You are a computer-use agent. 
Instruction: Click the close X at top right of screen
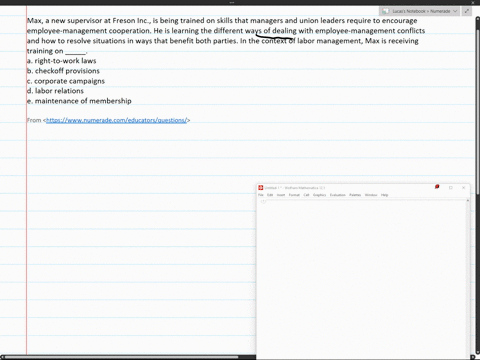tap(473, 2)
